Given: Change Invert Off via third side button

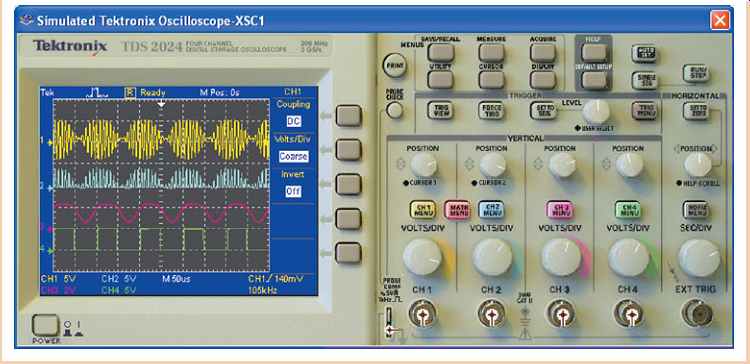Looking at the screenshot, I should (x=348, y=184).
